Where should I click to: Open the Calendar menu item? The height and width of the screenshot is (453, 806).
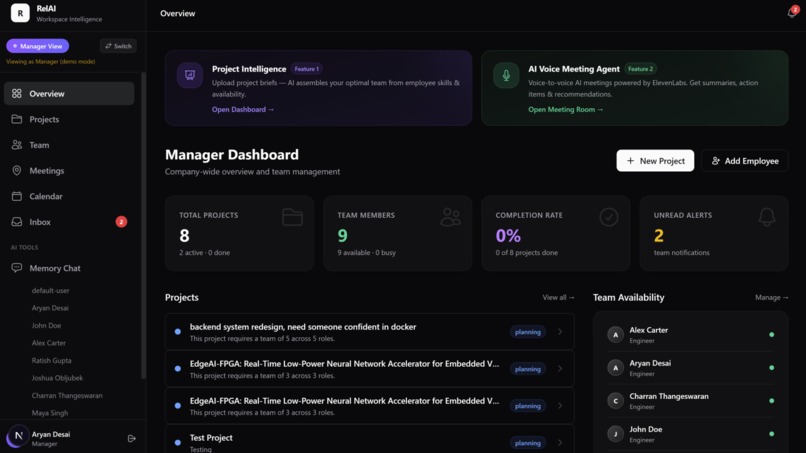click(69, 196)
